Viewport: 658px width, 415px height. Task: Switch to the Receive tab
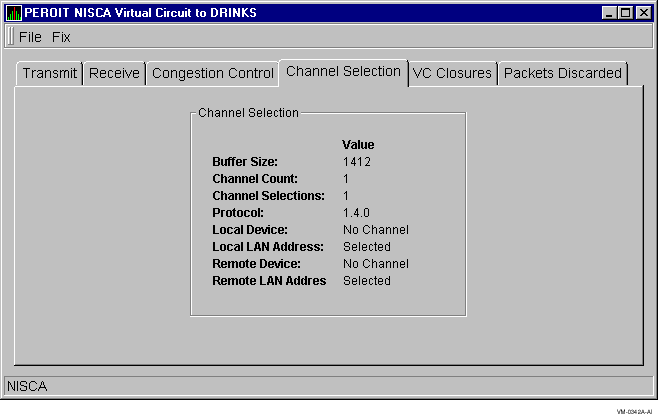coord(114,73)
